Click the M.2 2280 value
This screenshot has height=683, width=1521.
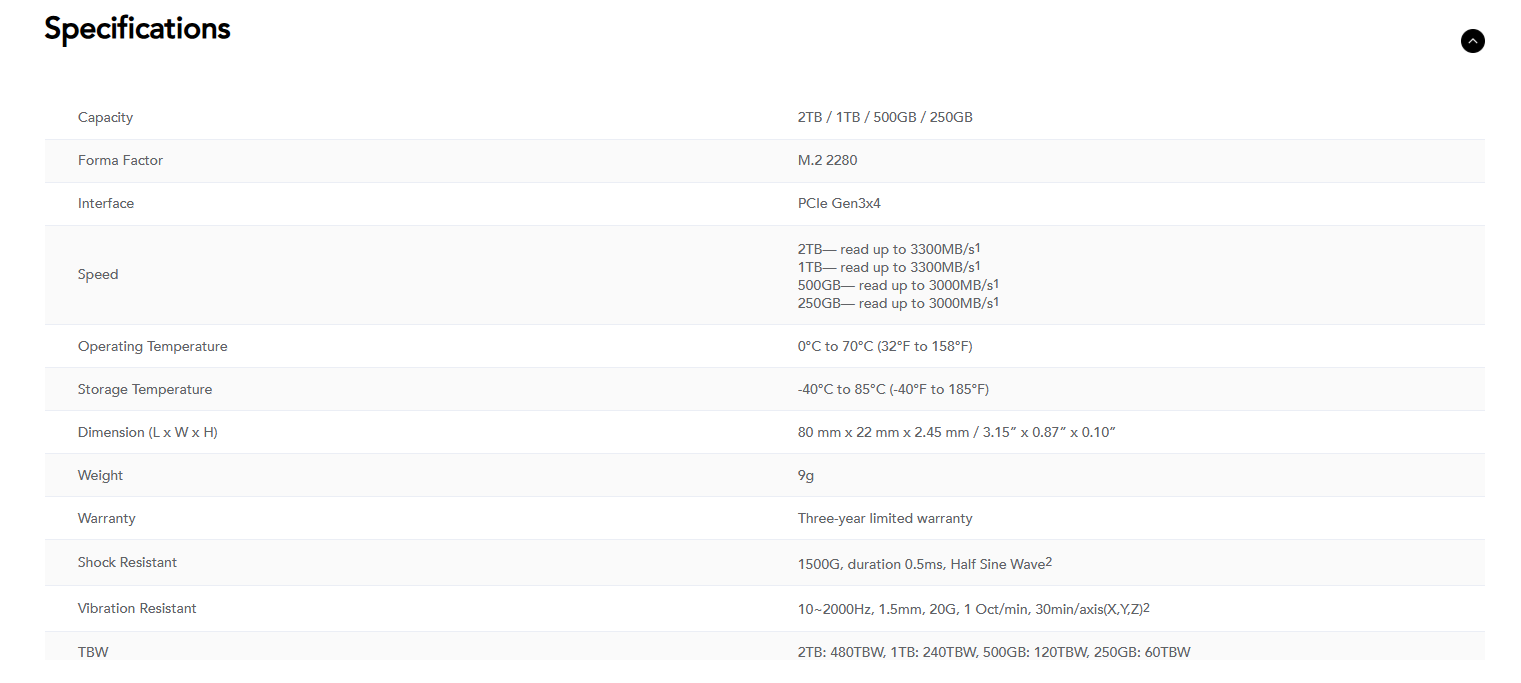[827, 160]
